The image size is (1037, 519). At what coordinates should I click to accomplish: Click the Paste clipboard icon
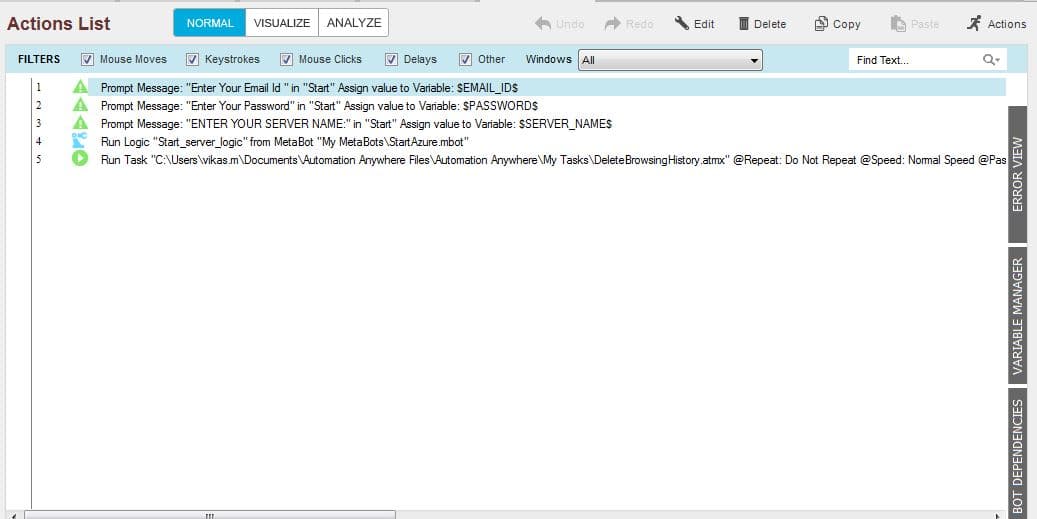(898, 24)
